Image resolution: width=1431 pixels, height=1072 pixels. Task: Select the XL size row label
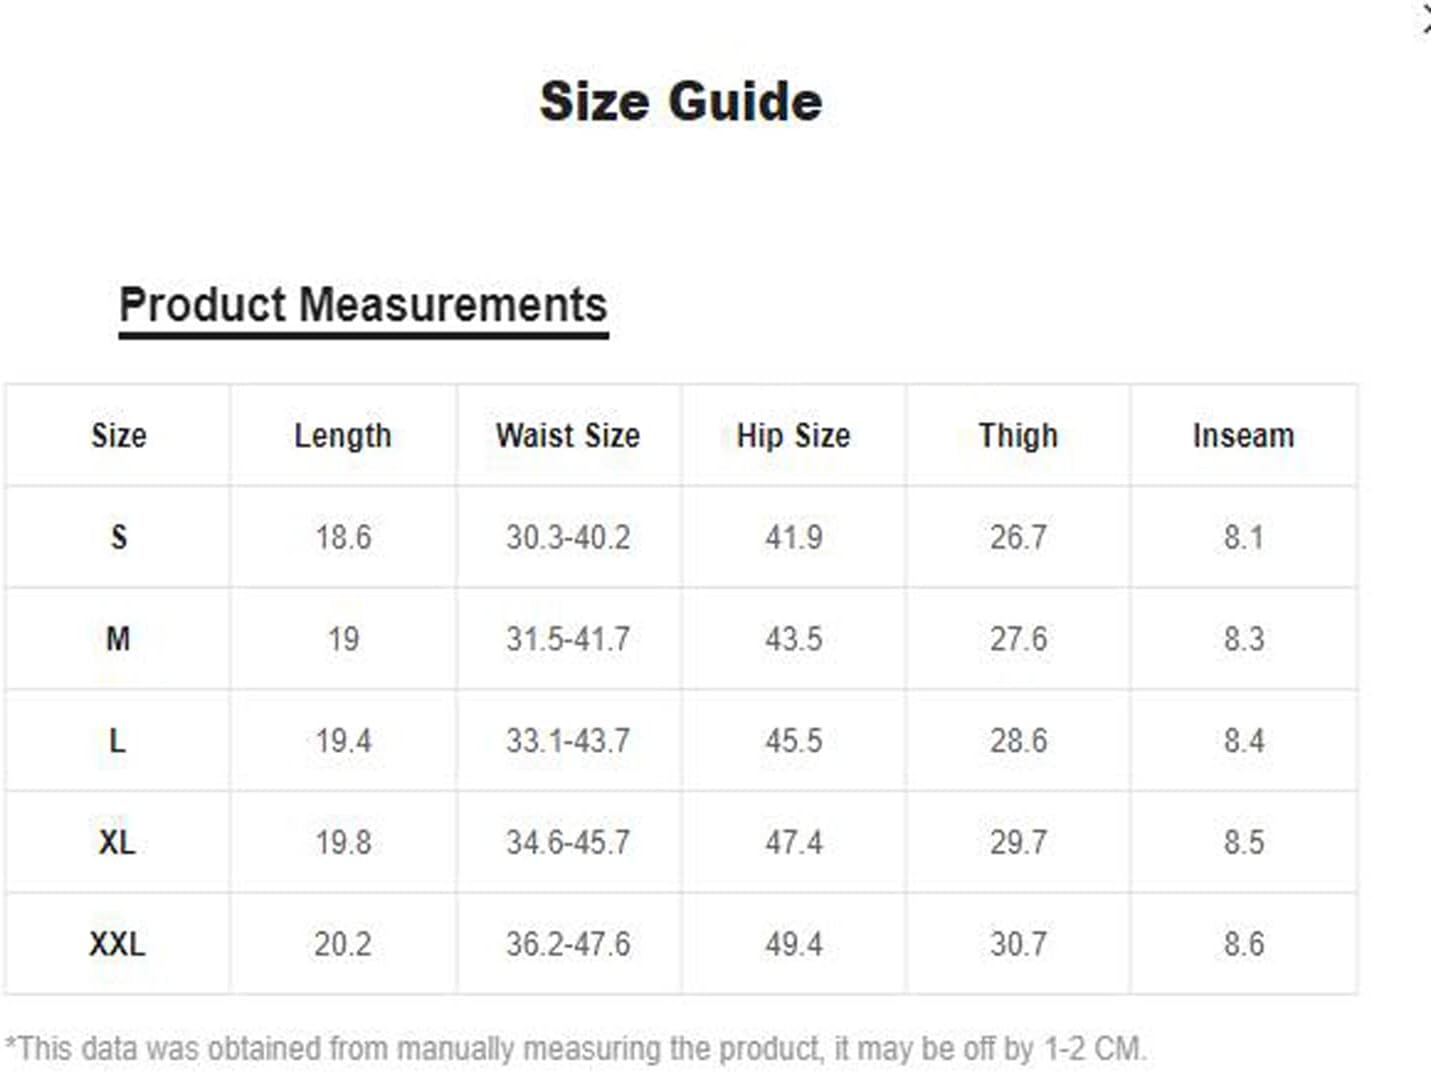click(x=117, y=842)
